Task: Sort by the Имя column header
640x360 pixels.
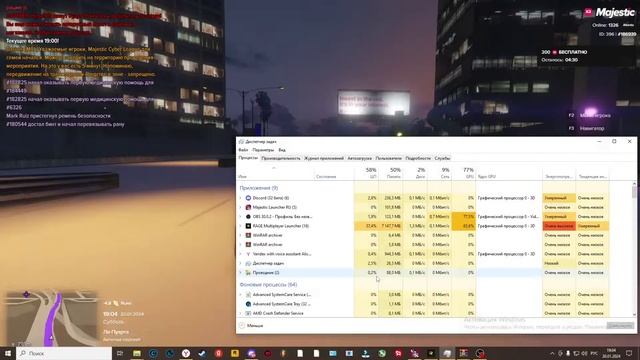Action: 276,173
